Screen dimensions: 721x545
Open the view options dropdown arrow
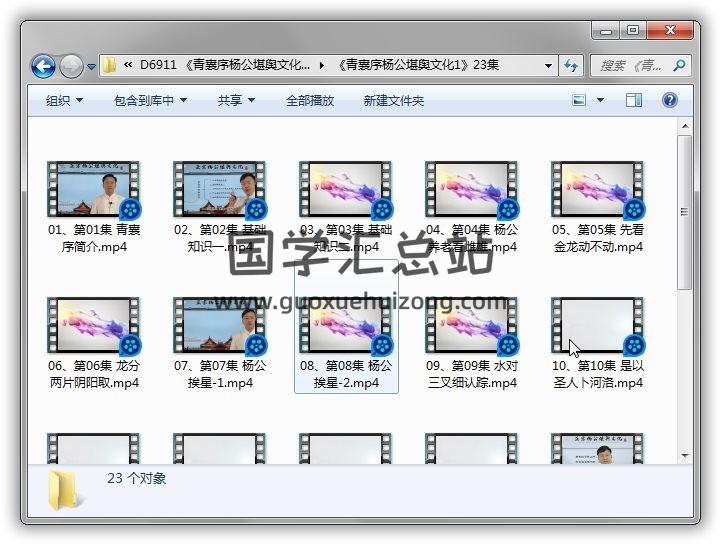[600, 100]
